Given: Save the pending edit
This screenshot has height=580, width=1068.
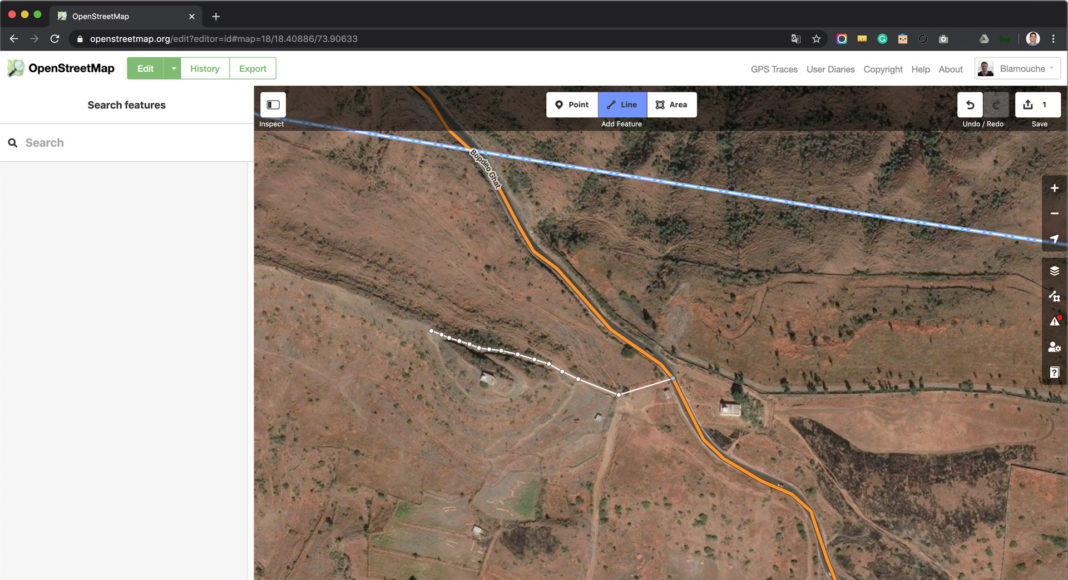Looking at the screenshot, I should click(1037, 105).
